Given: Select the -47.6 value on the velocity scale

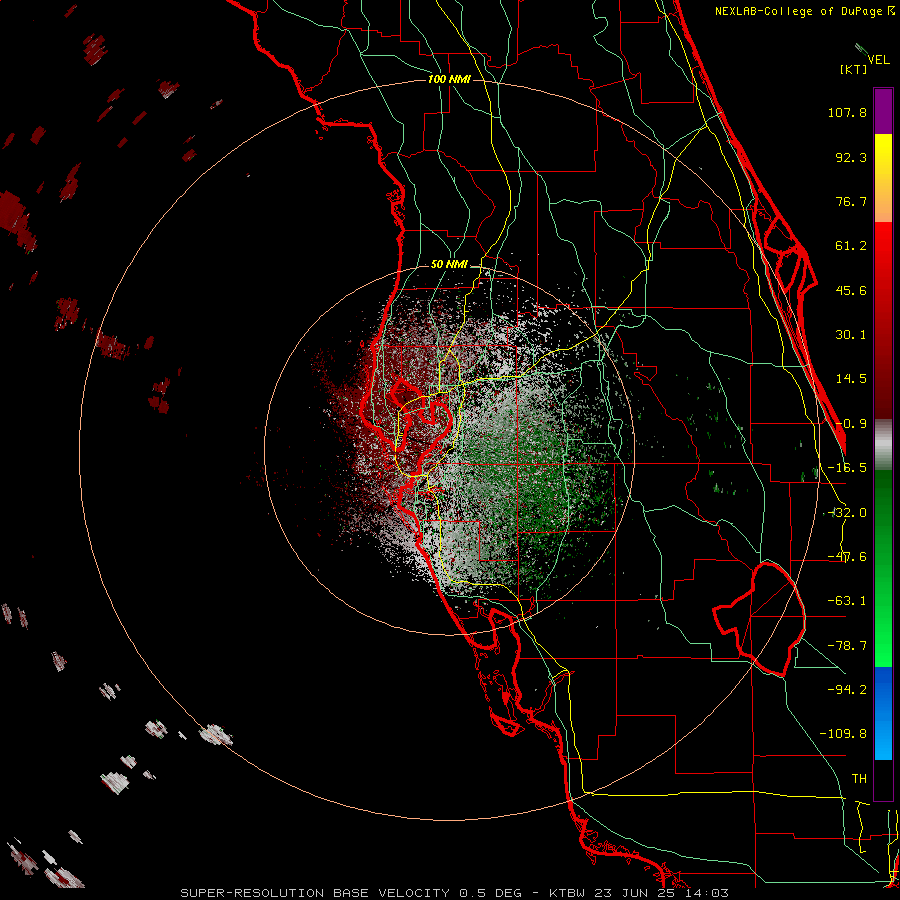Looking at the screenshot, I should point(847,557).
